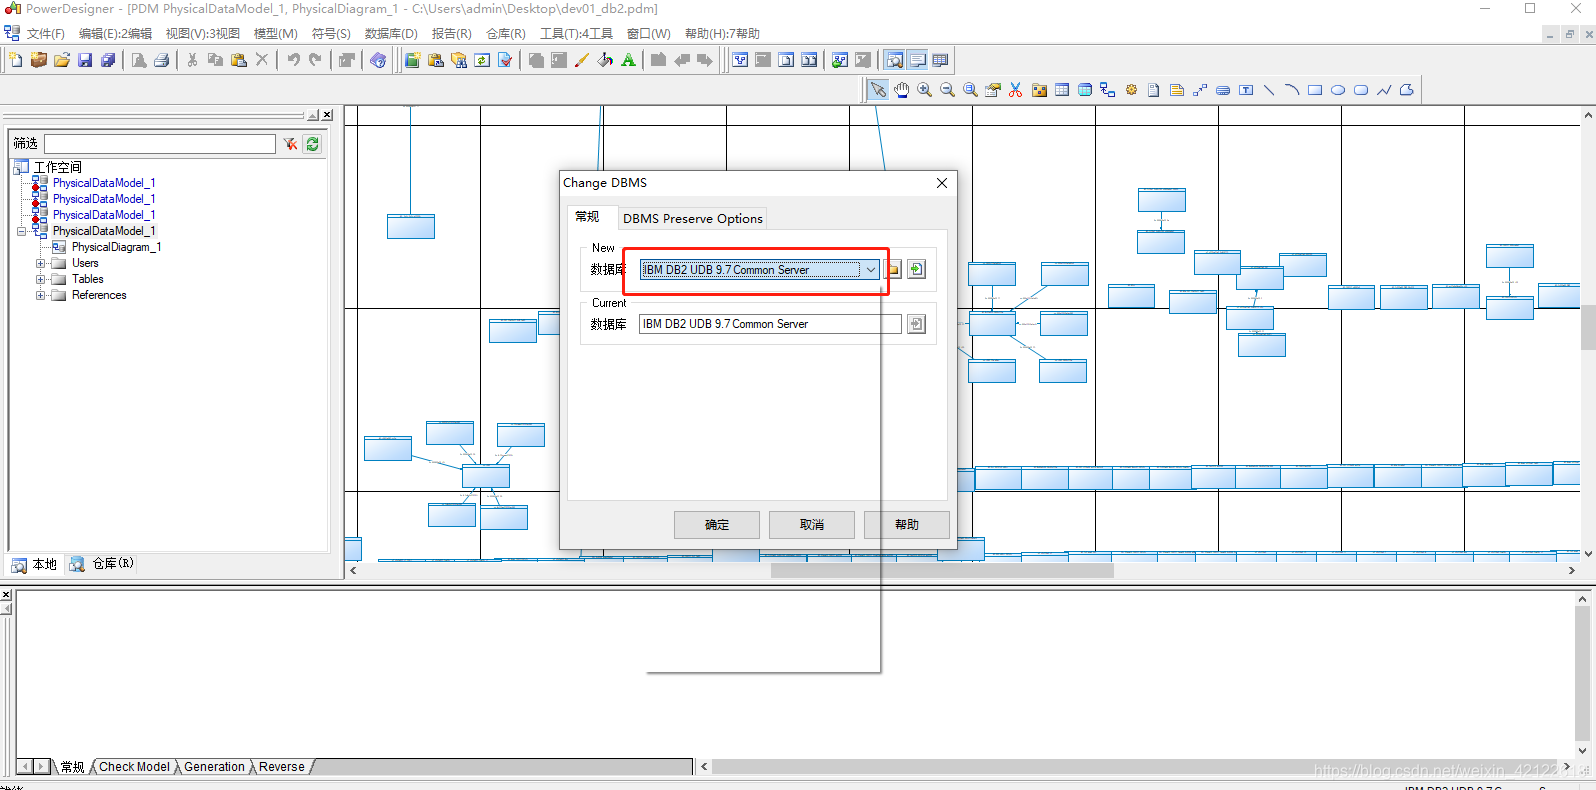Click the 帮助 button in dialog
1596x790 pixels.
pyautogui.click(x=907, y=525)
